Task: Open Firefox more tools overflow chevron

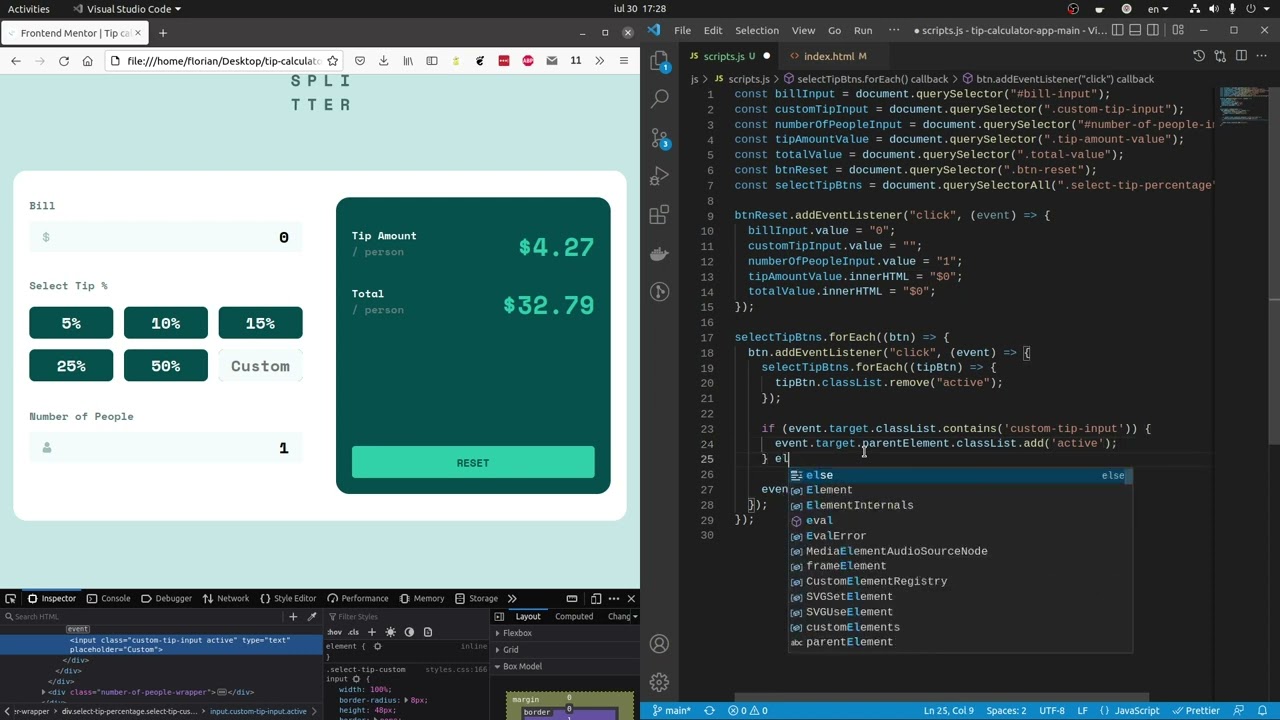Action: (599, 61)
